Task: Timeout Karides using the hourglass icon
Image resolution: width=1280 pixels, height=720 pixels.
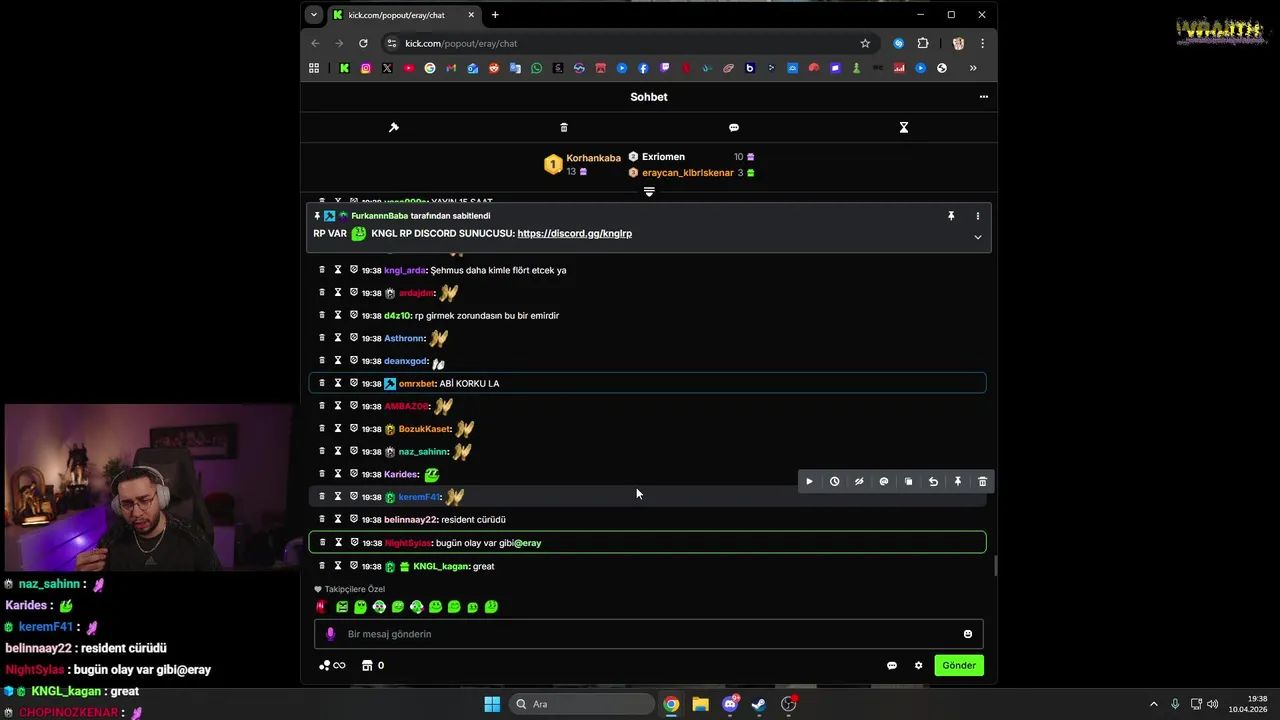Action: 338,474
